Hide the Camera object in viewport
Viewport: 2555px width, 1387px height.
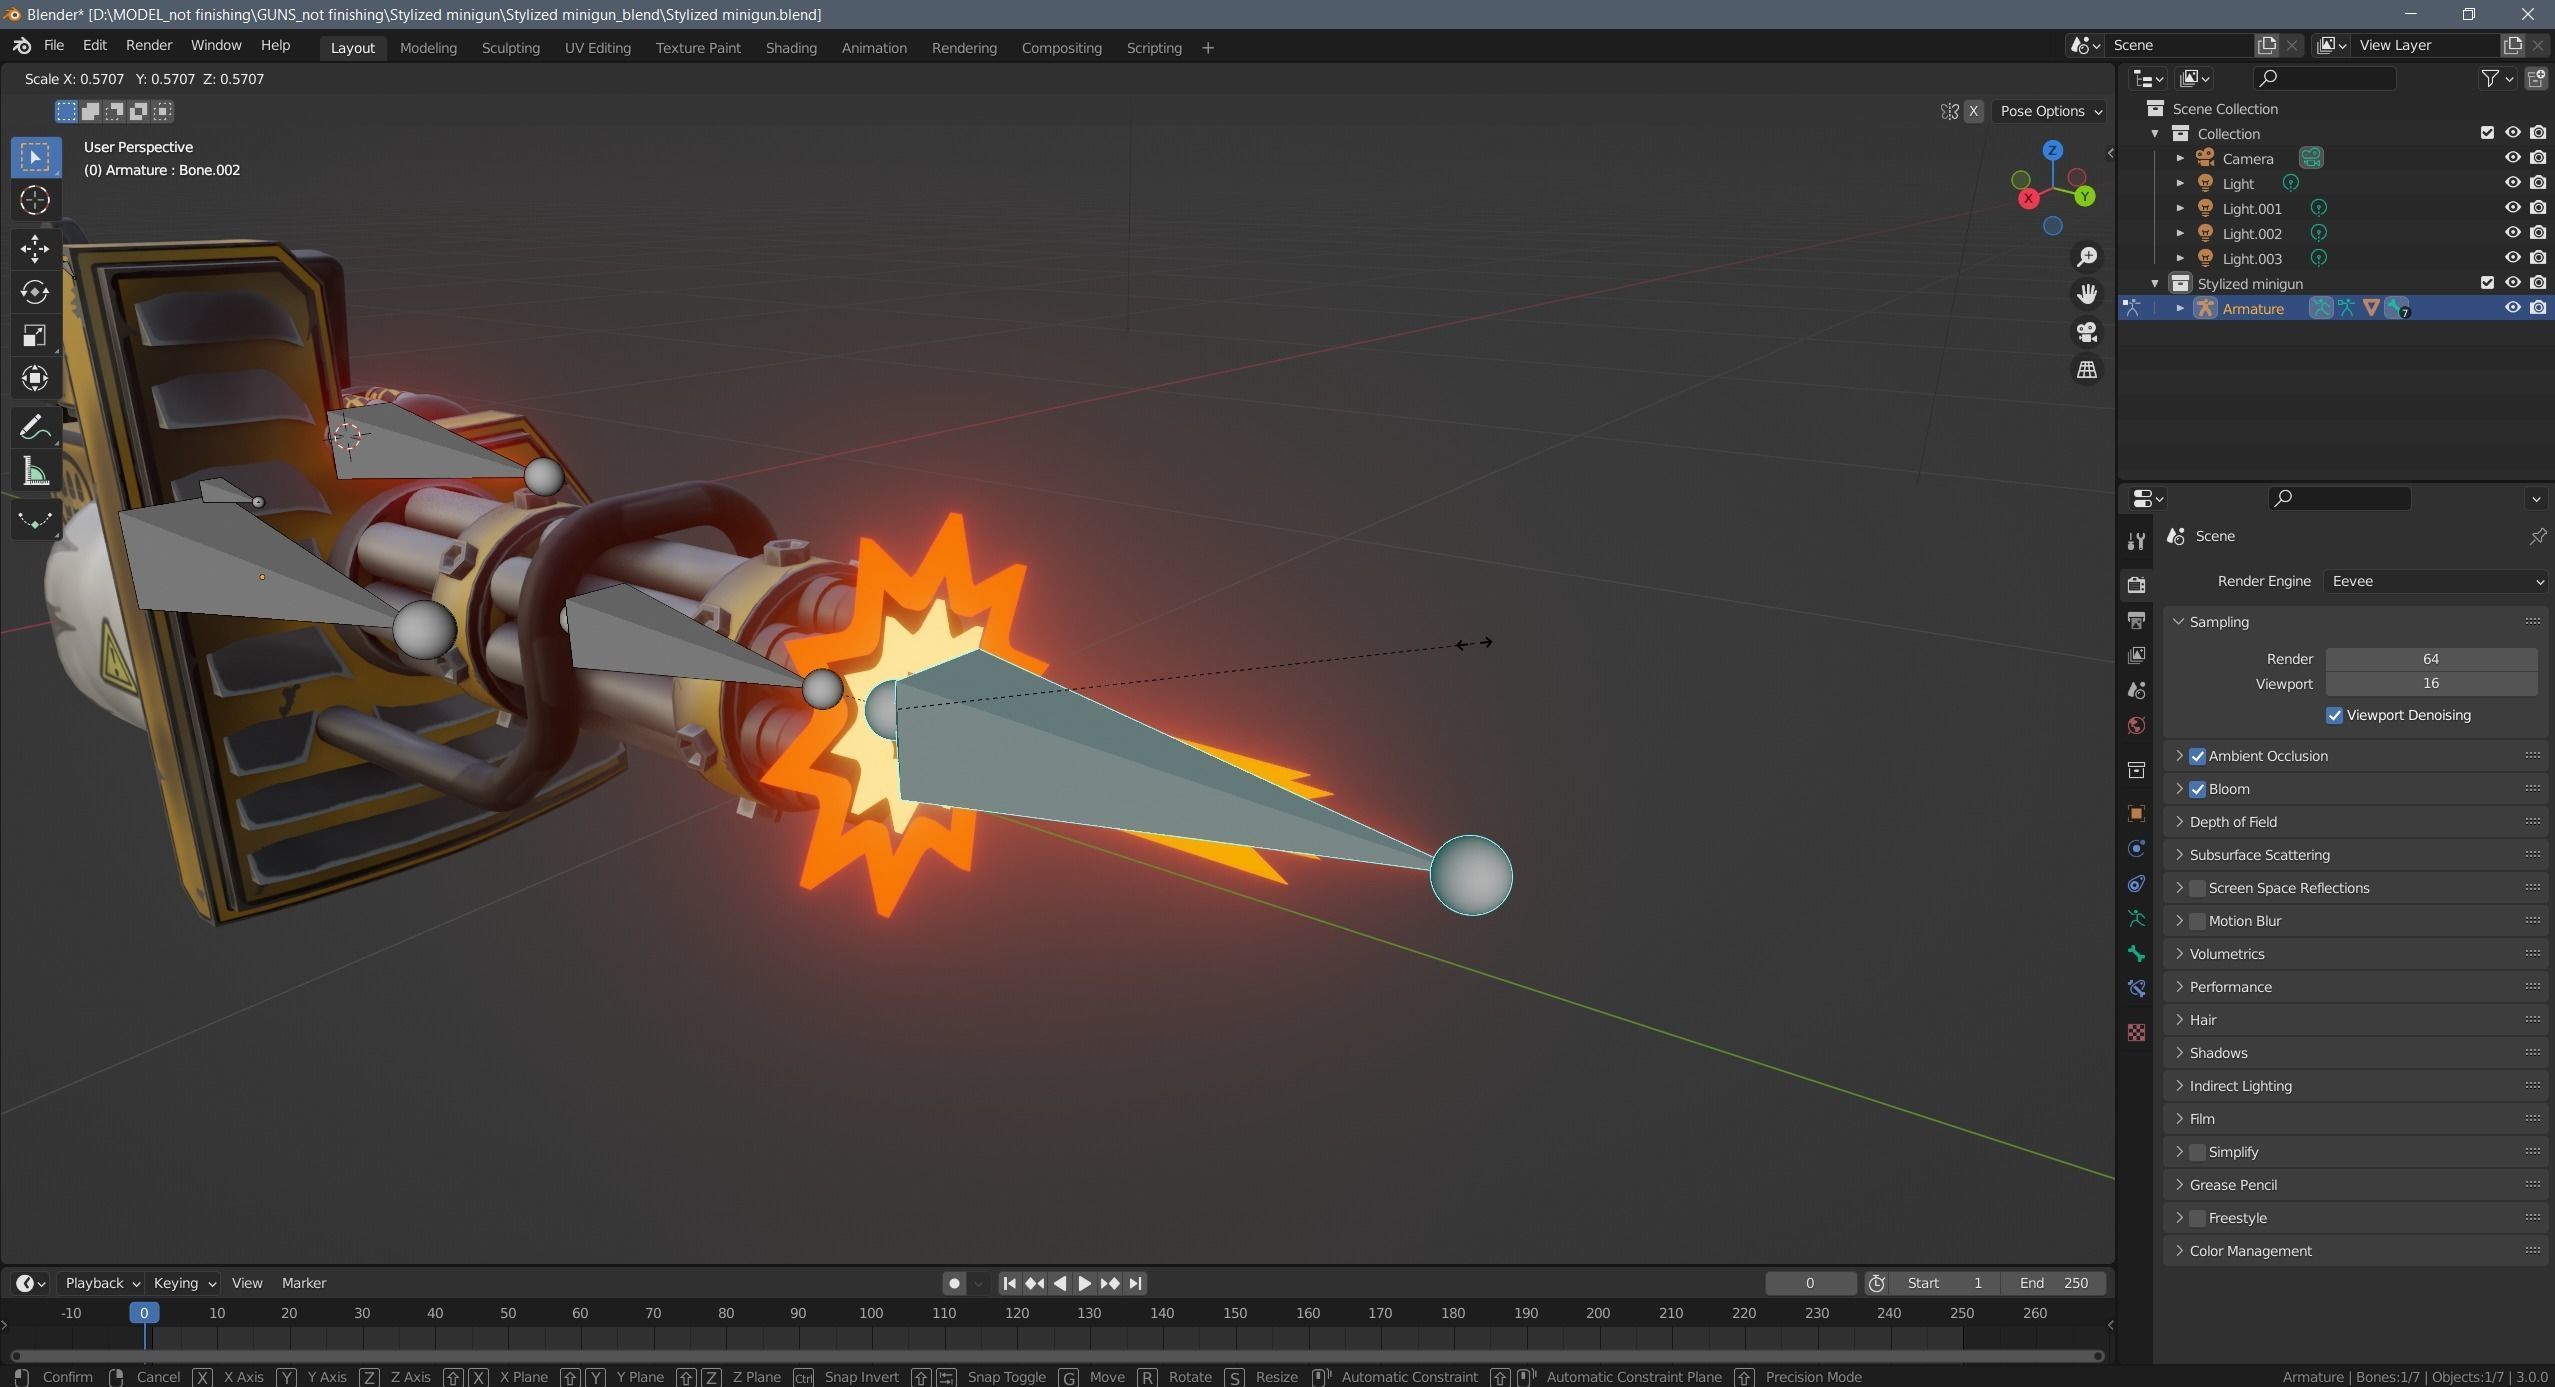click(x=2512, y=158)
